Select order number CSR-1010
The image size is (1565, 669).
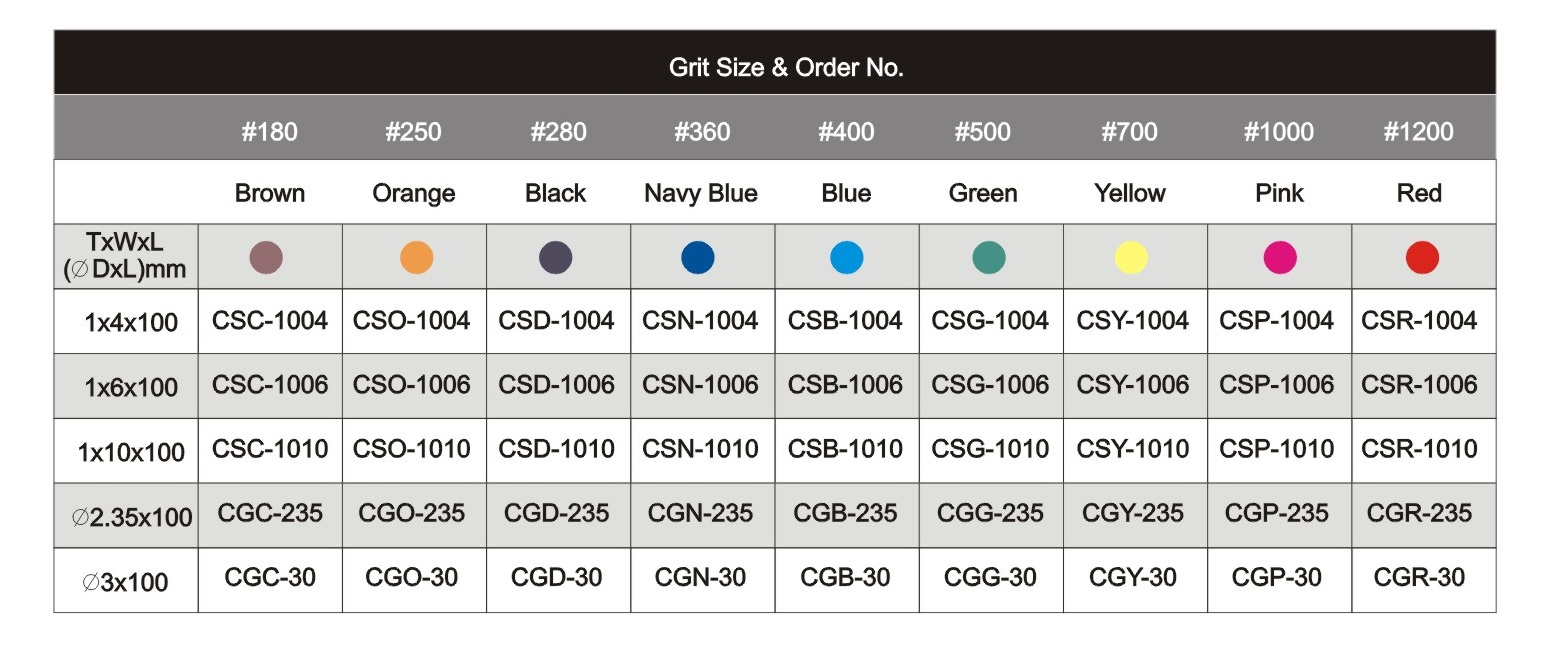[1419, 449]
